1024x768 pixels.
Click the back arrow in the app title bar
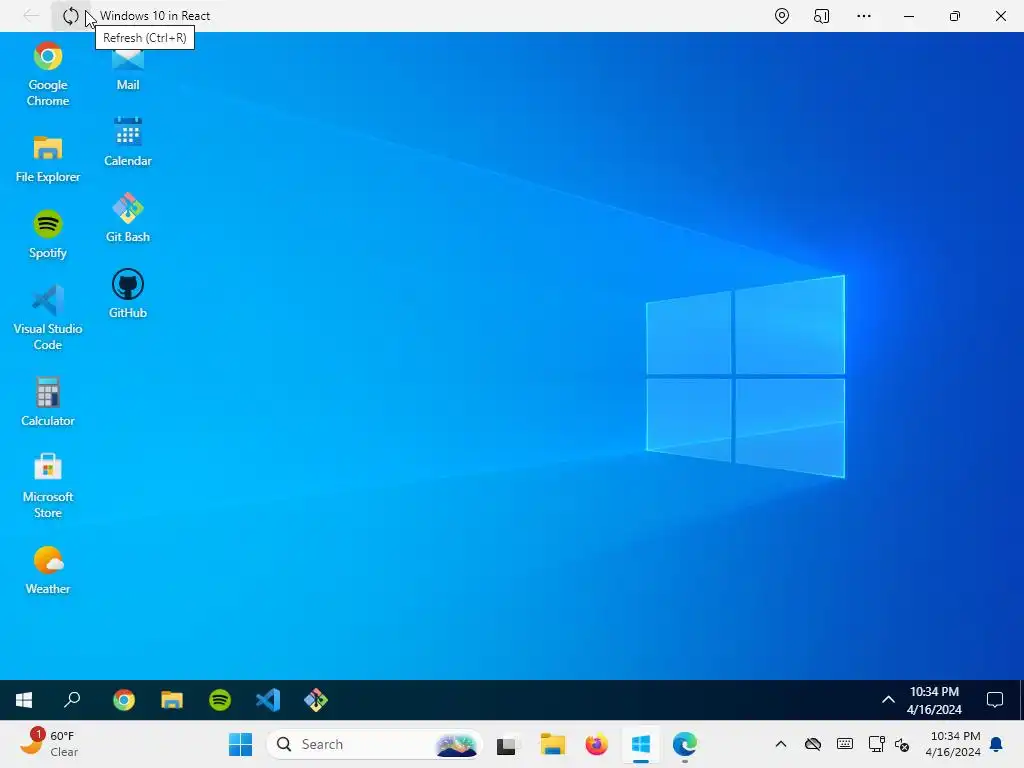point(30,16)
